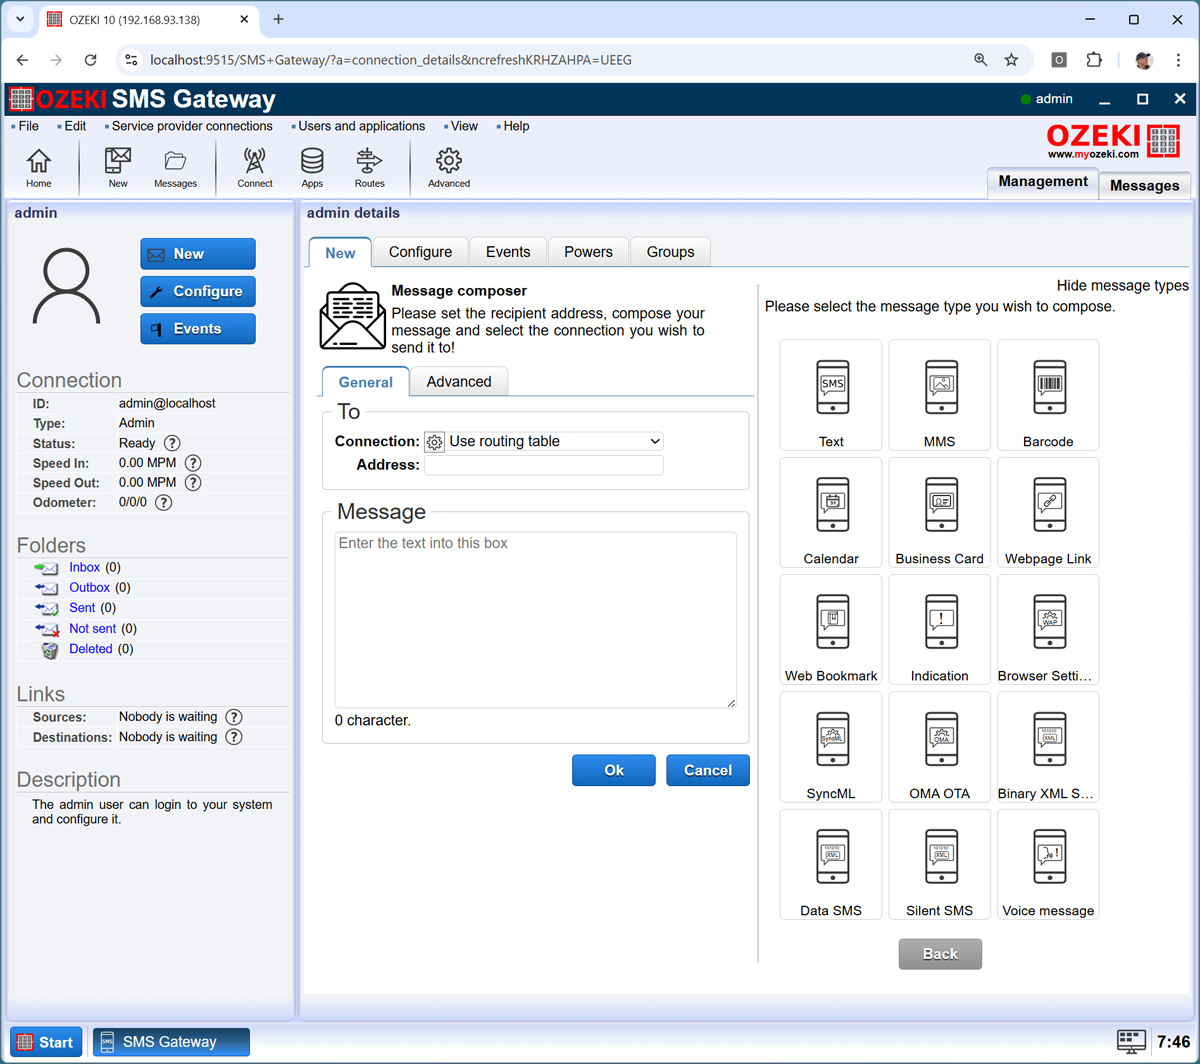This screenshot has height=1064, width=1200.
Task: Open the Apps database toolbar icon
Action: click(312, 168)
